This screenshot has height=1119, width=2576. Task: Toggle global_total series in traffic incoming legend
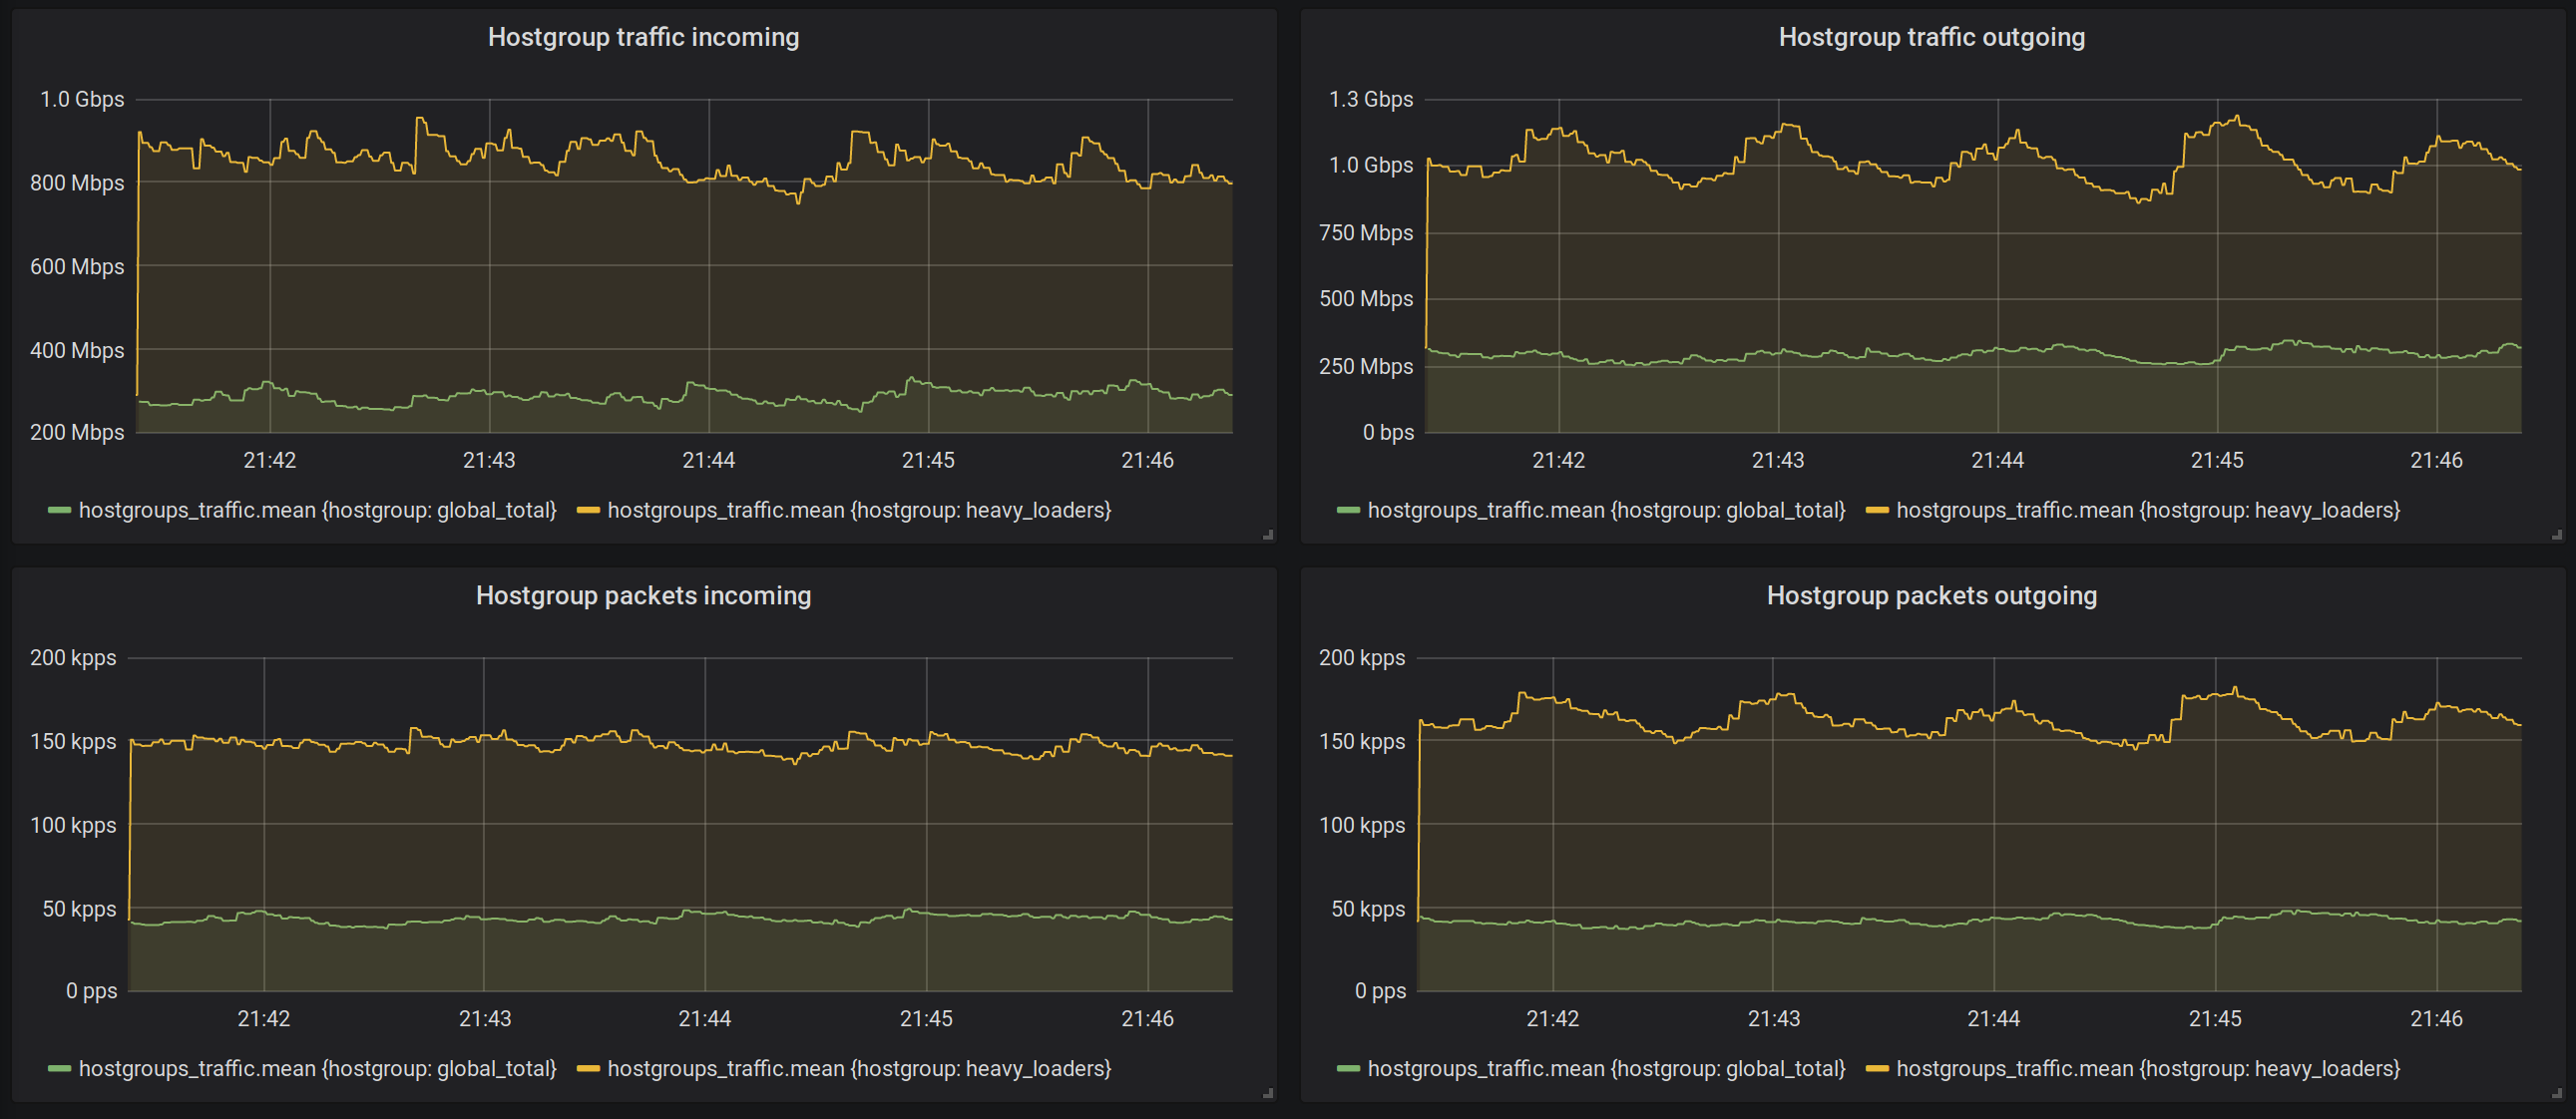click(317, 511)
